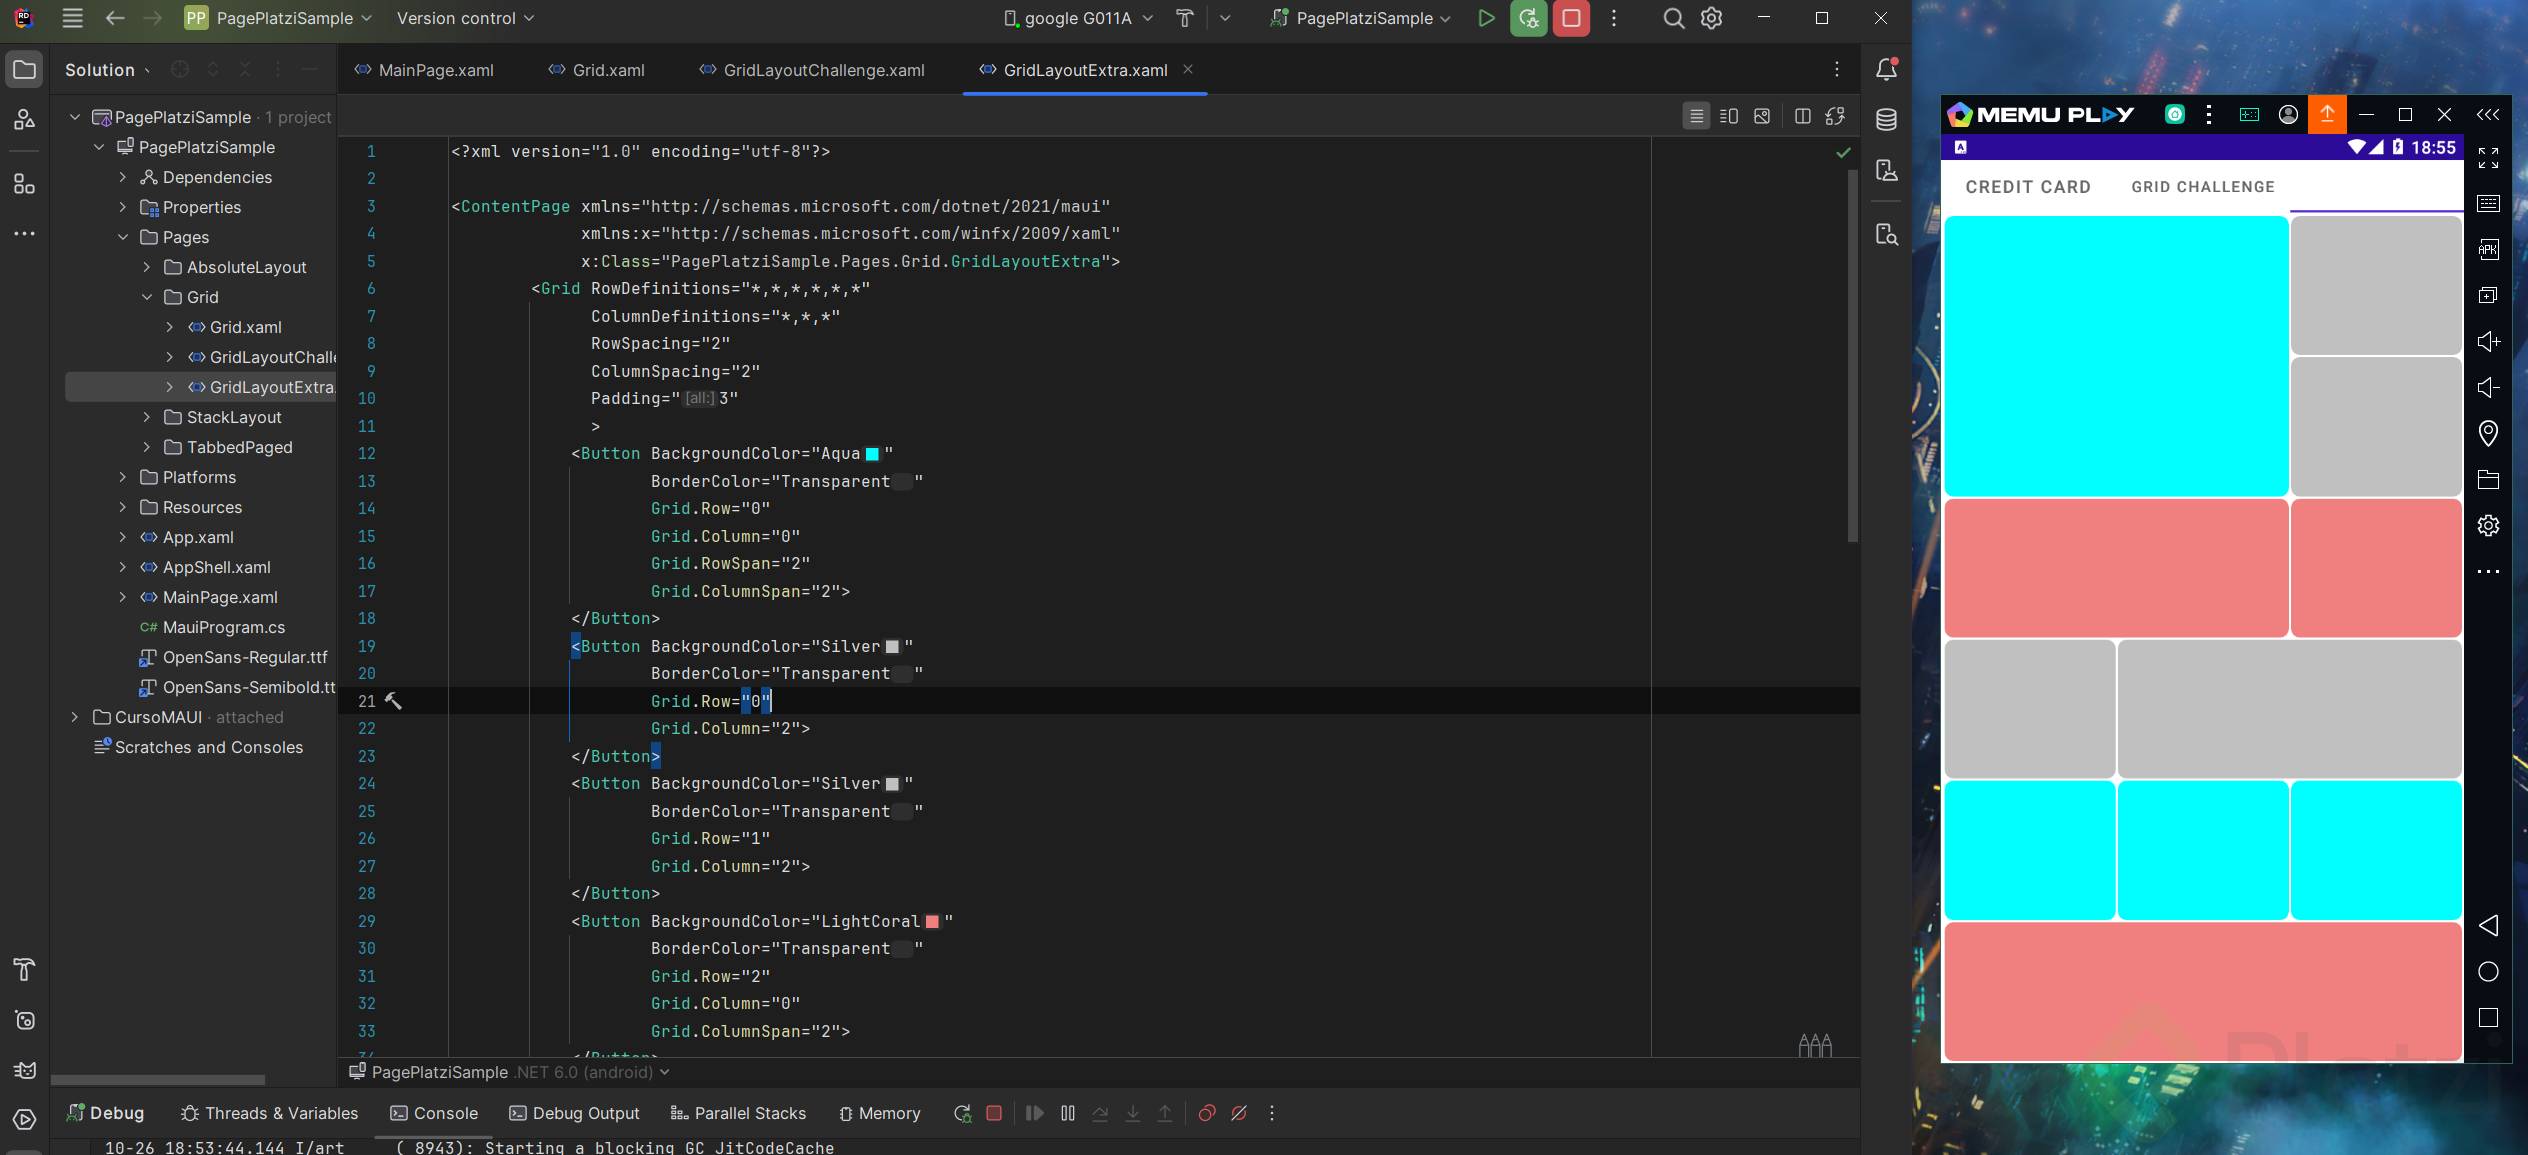The width and height of the screenshot is (2528, 1155).
Task: Switch editor to split text and preview
Action: click(x=1728, y=116)
